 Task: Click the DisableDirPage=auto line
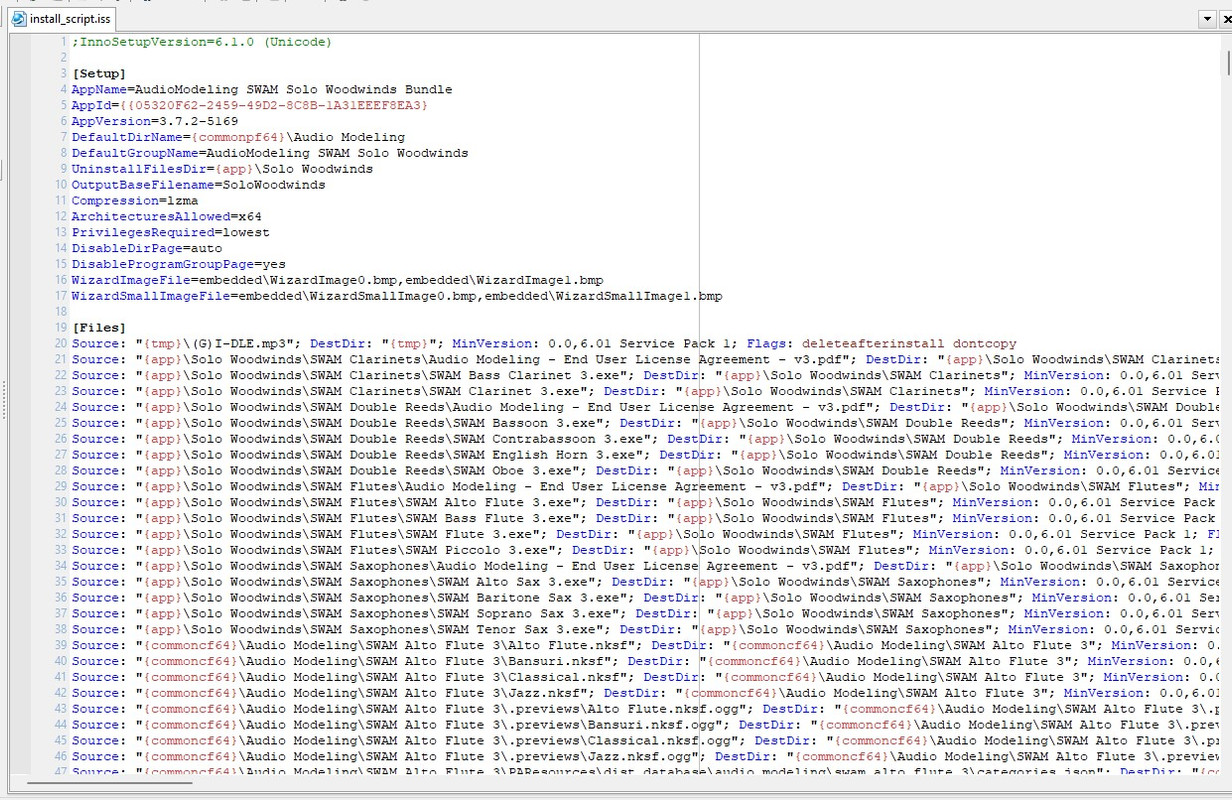[147, 250]
